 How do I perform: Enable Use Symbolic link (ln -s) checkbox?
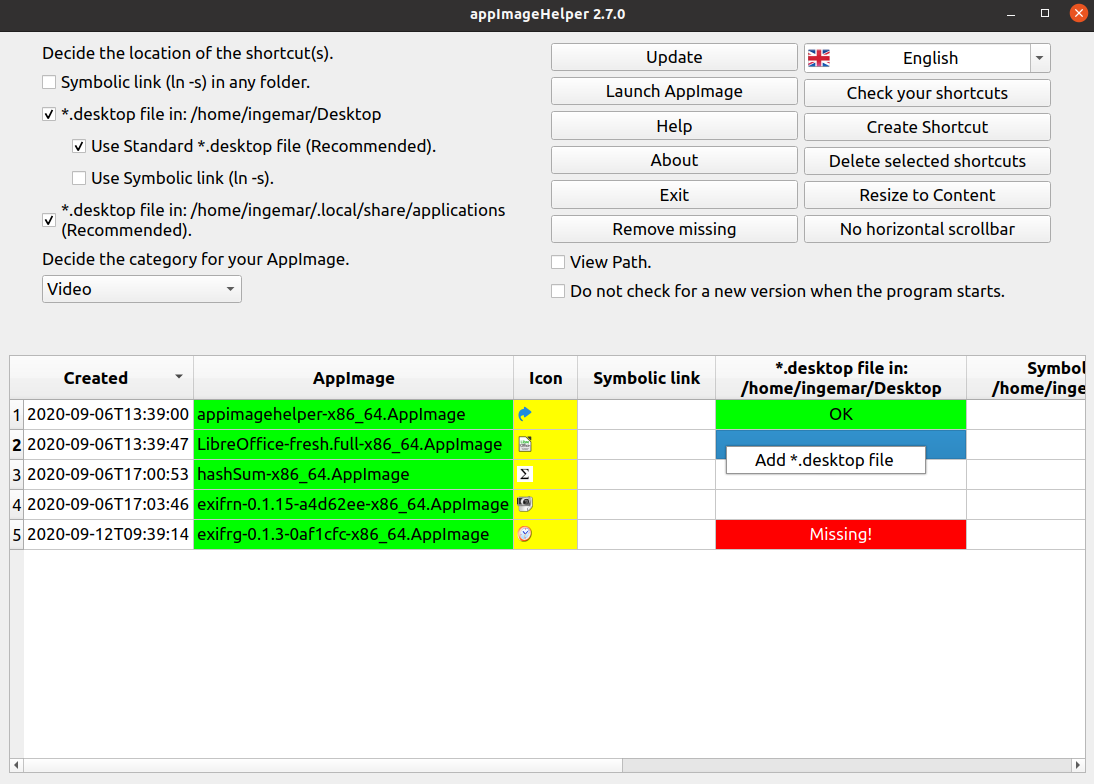coord(79,178)
